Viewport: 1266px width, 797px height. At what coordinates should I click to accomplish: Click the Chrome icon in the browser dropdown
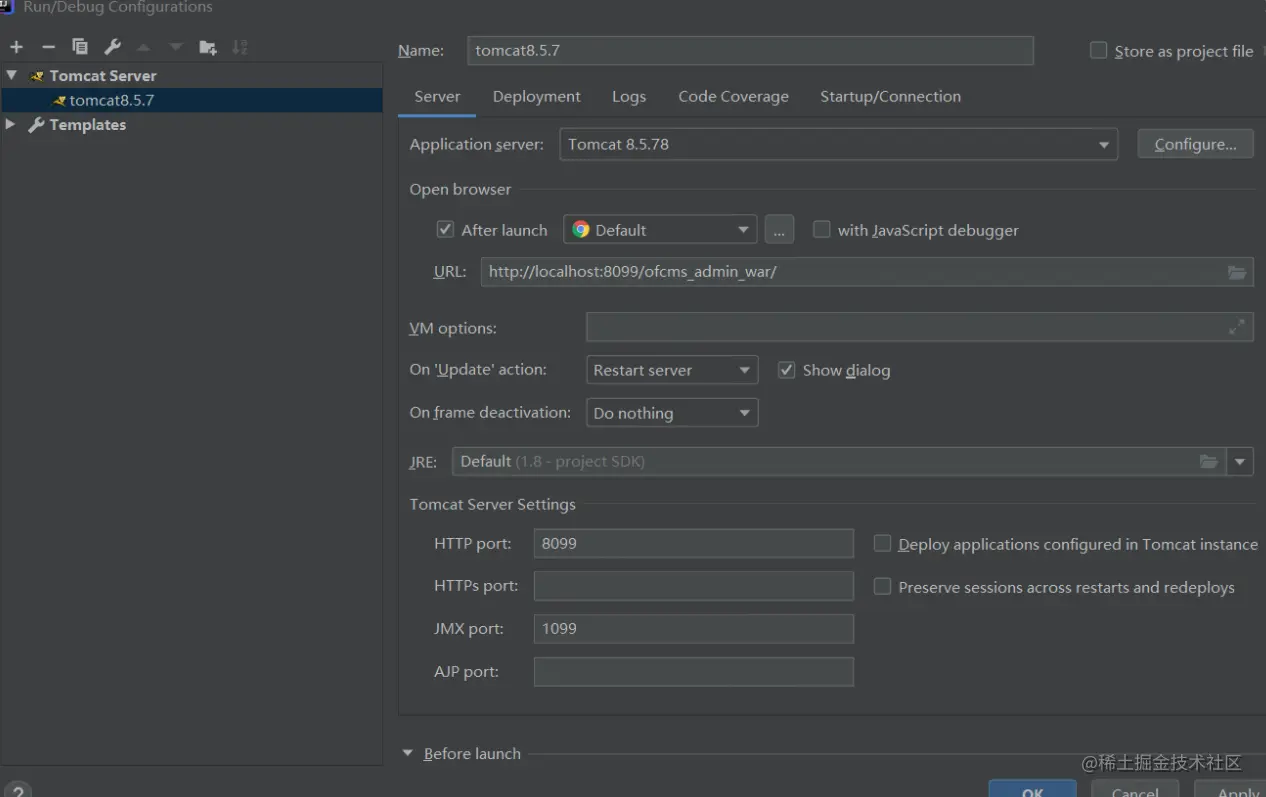tap(581, 230)
